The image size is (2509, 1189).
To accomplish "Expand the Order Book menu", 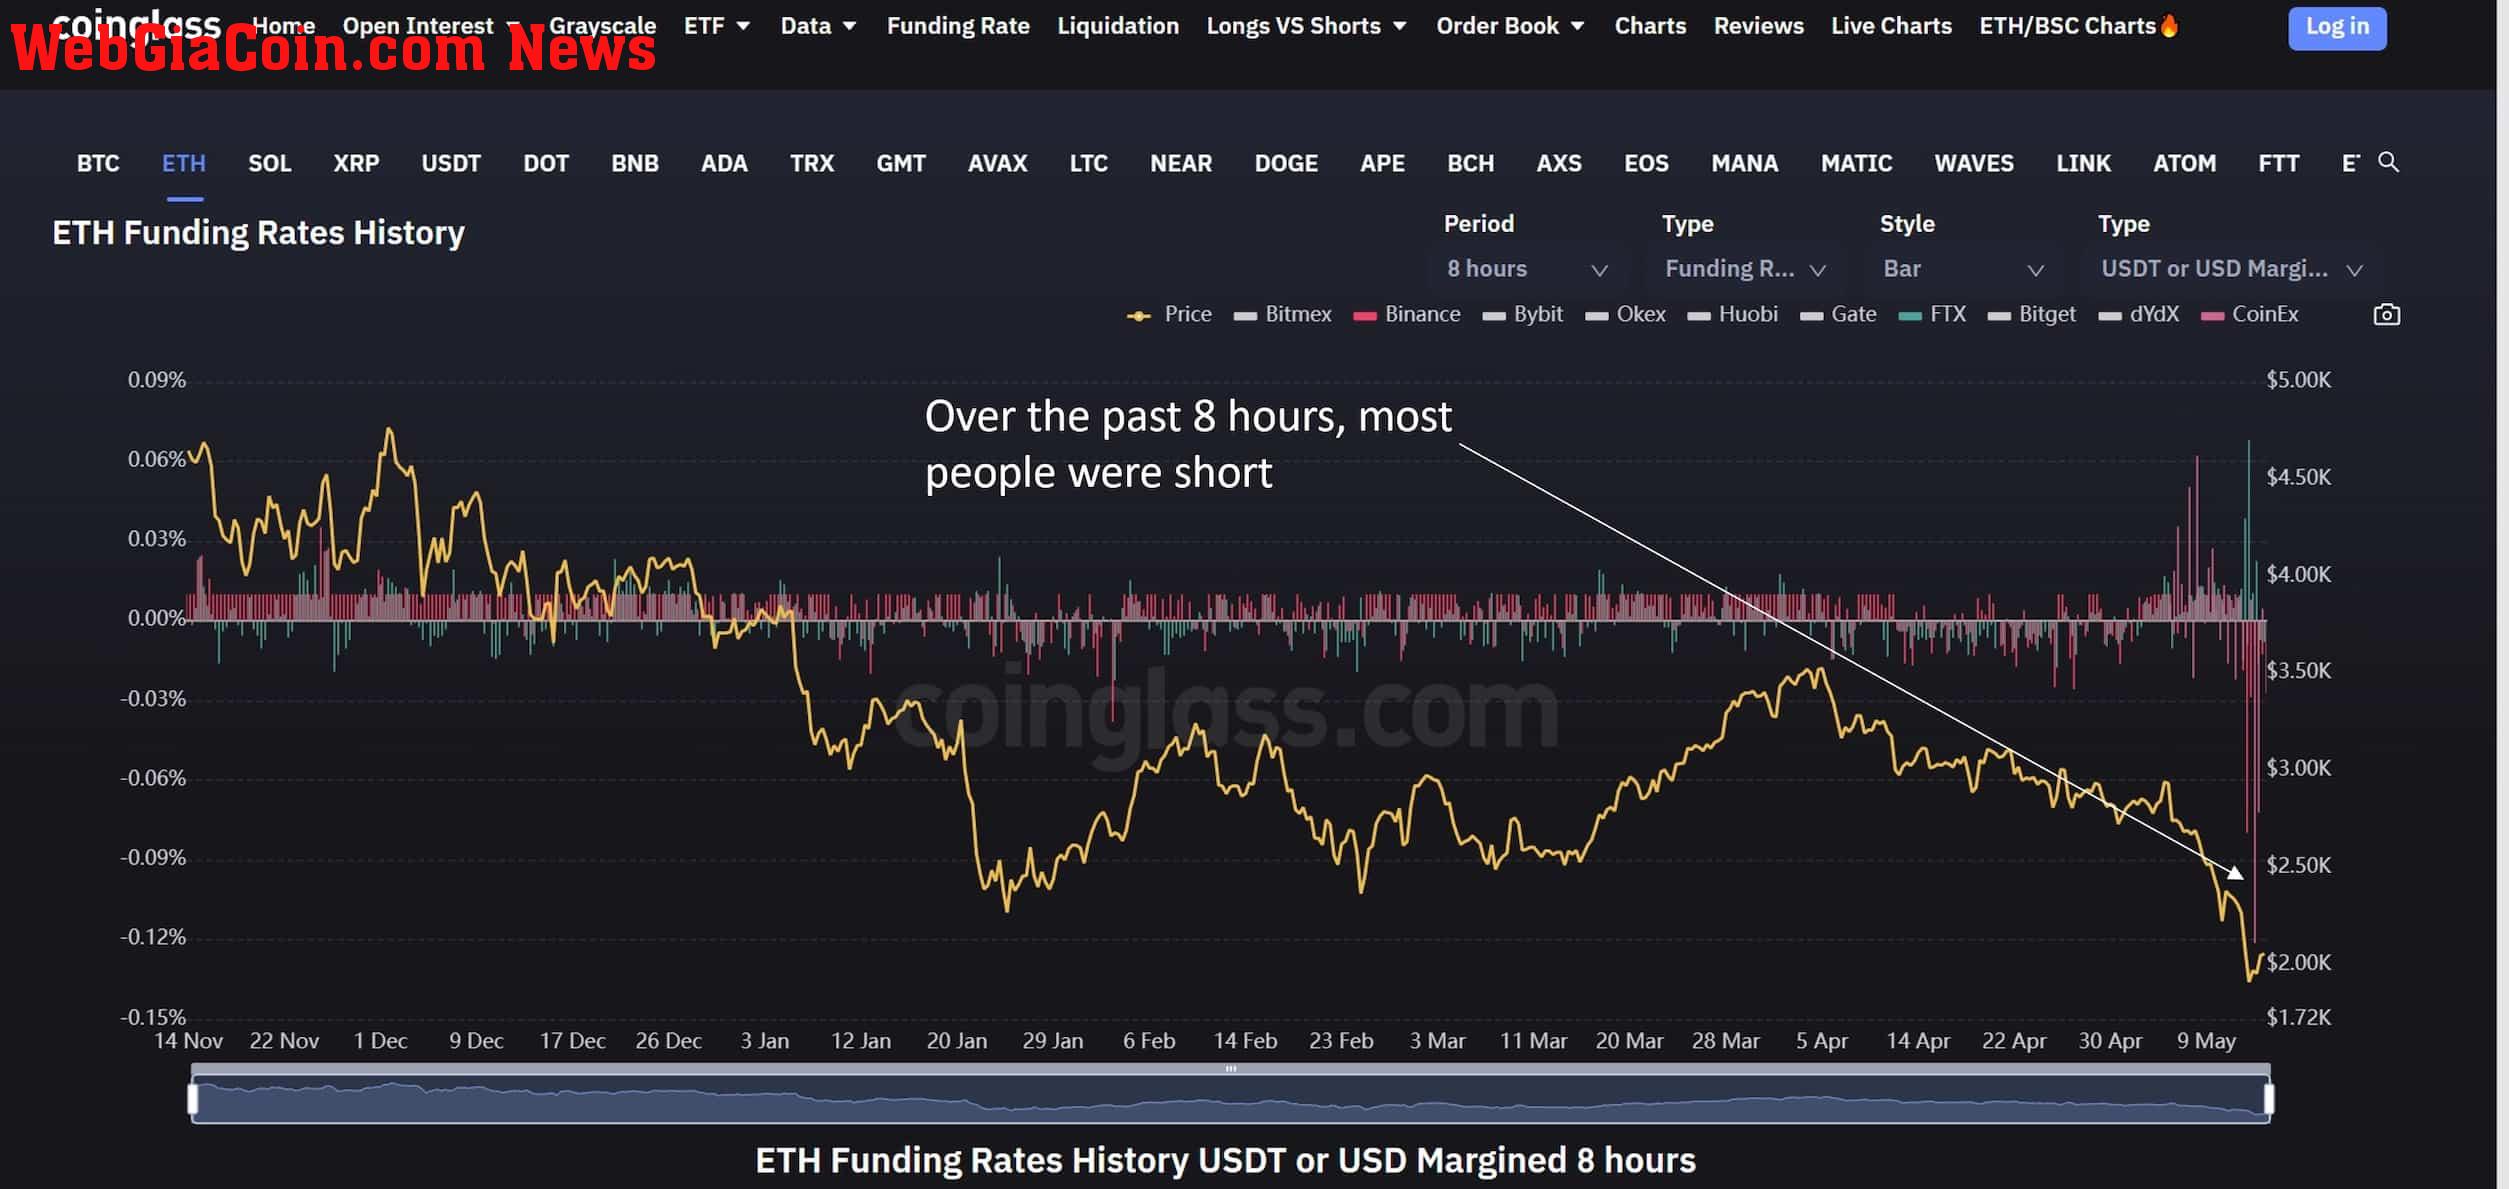I will 1510,26.
